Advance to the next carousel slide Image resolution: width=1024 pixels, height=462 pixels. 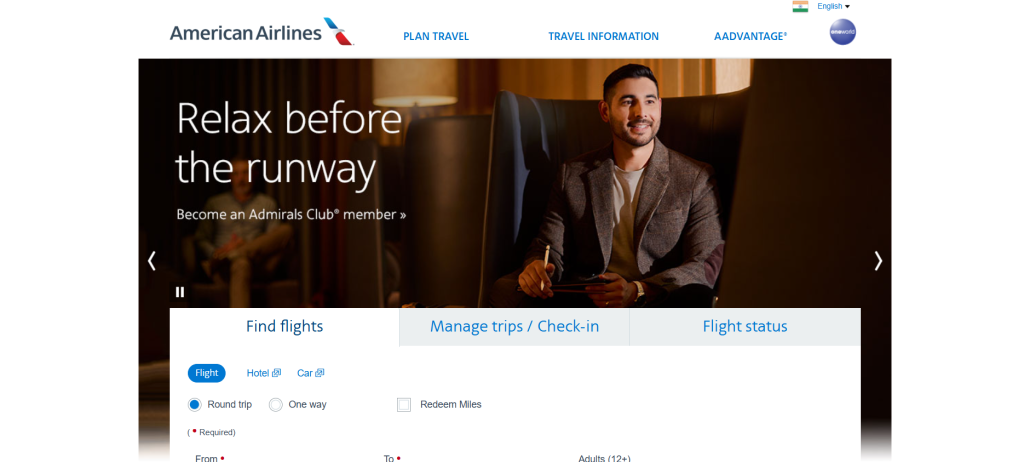[878, 261]
